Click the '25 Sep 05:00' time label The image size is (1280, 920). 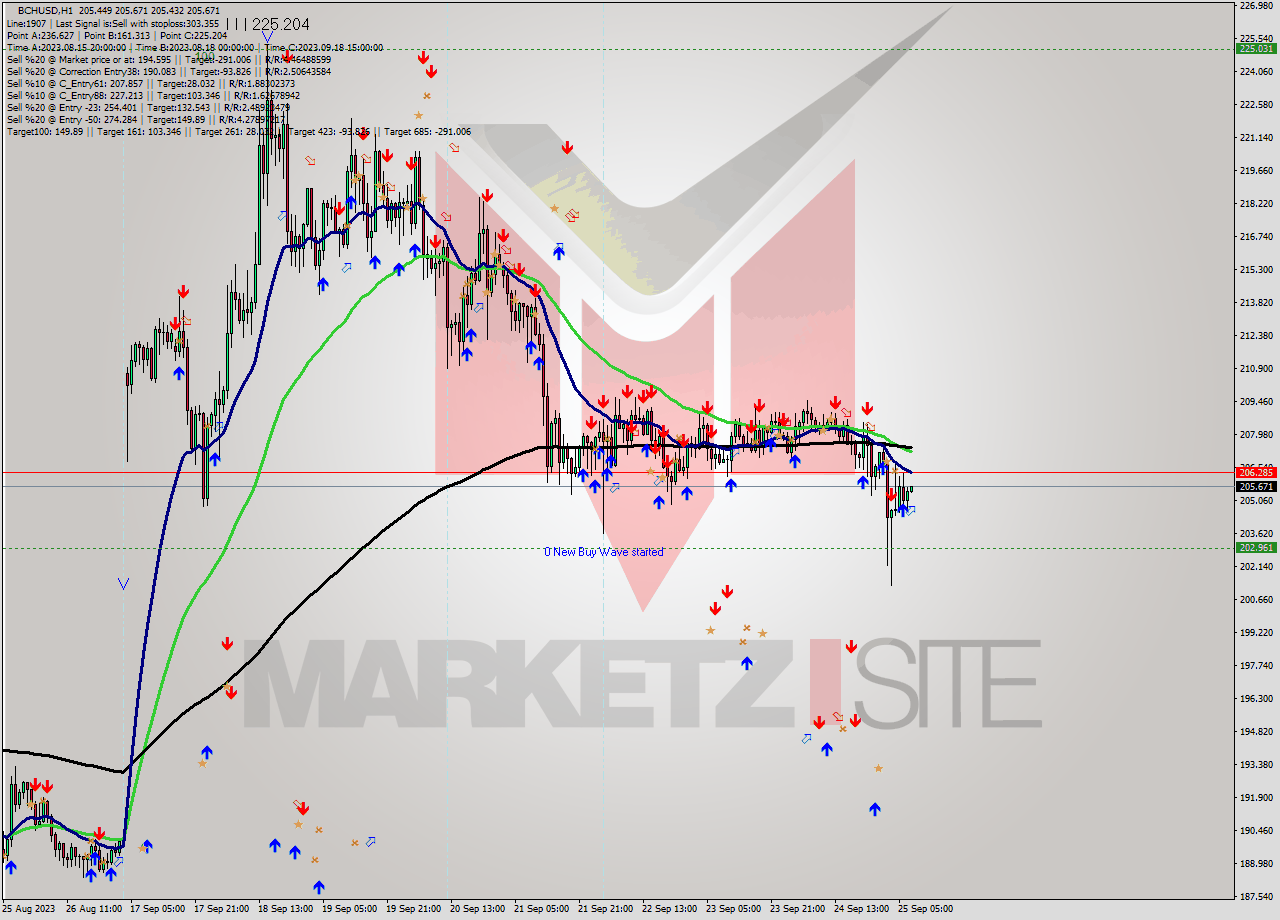point(925,910)
